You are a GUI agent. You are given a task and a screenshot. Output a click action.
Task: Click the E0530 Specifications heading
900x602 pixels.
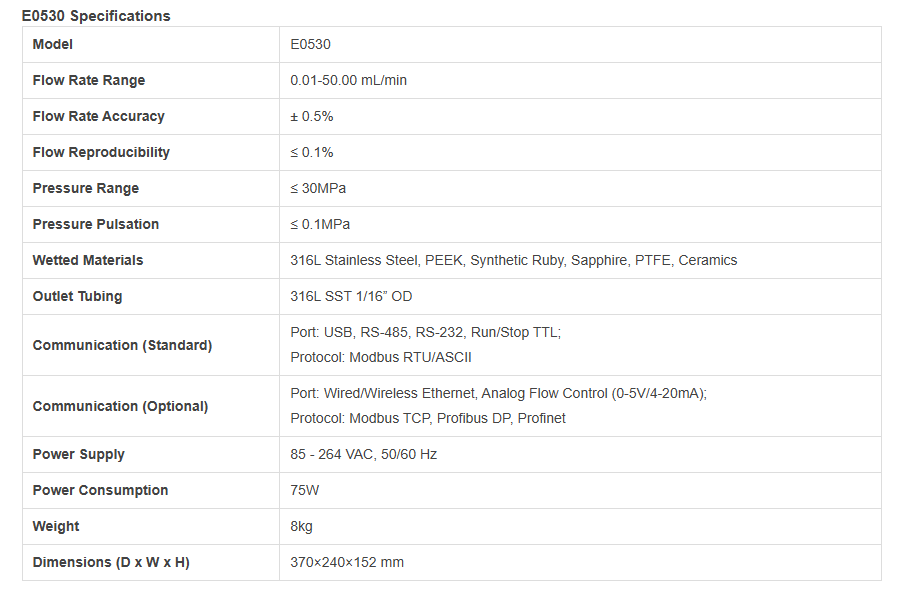[x=96, y=16]
